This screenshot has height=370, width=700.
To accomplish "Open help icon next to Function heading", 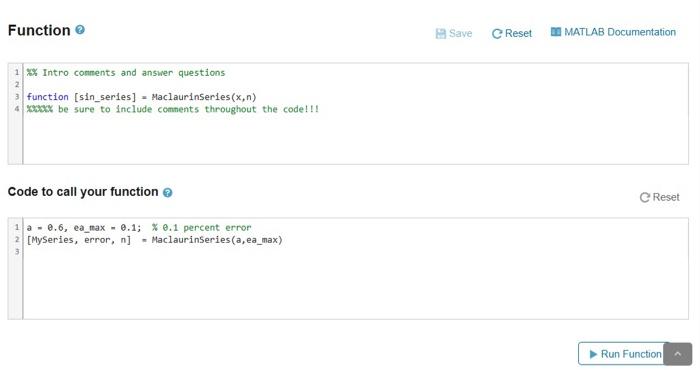I will click(x=80, y=30).
